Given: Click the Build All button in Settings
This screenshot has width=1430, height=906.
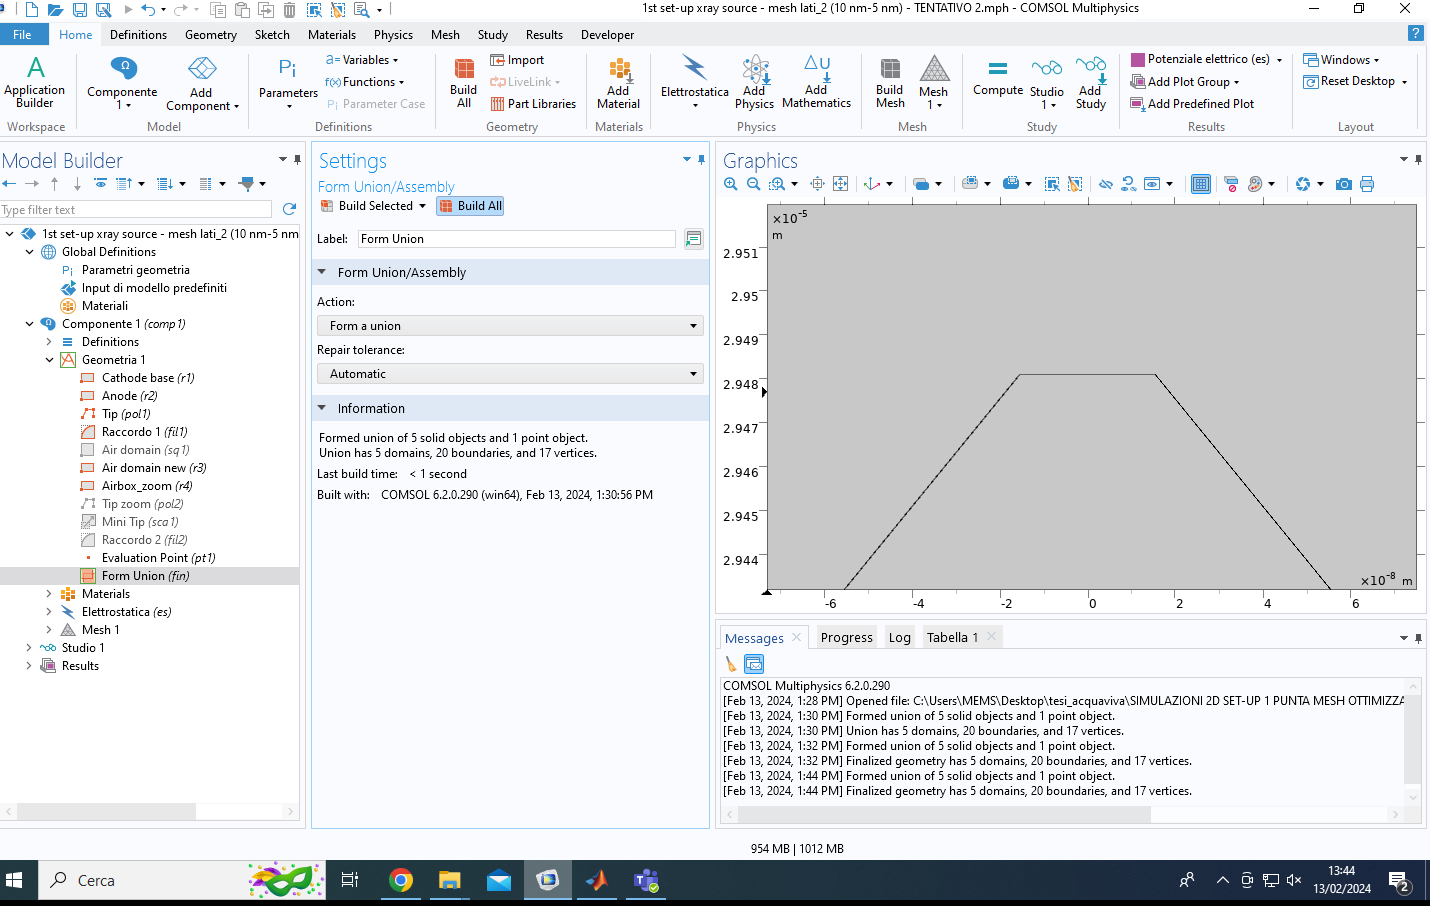Looking at the screenshot, I should pos(470,206).
